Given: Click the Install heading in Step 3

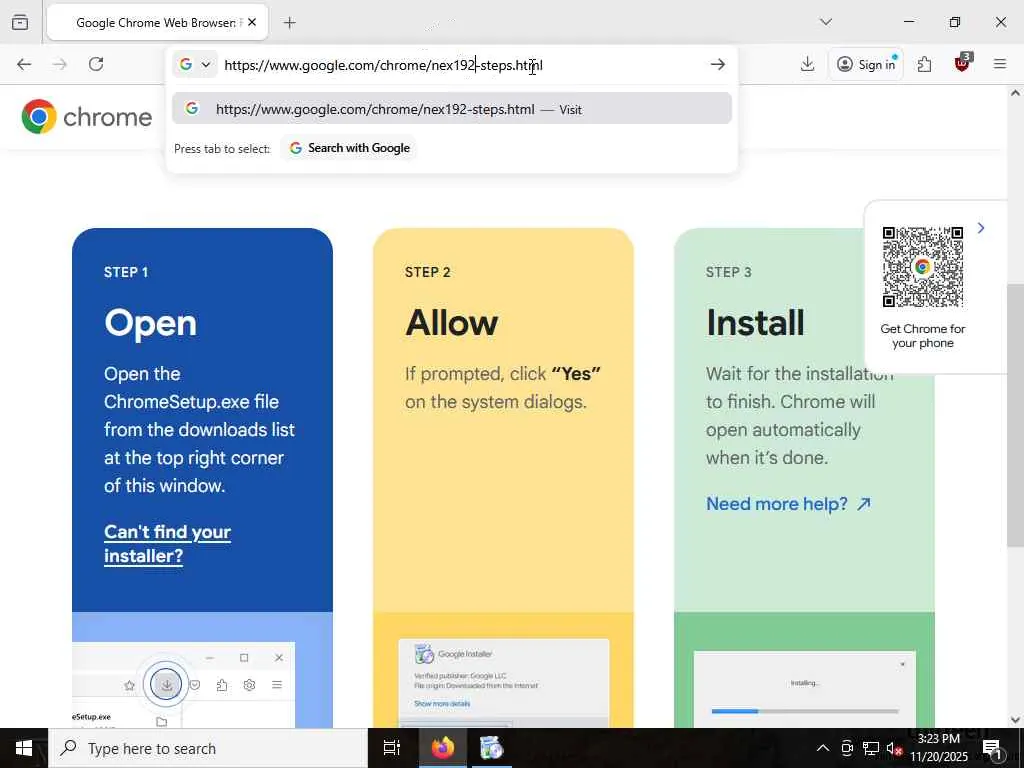Looking at the screenshot, I should click(x=756, y=323).
